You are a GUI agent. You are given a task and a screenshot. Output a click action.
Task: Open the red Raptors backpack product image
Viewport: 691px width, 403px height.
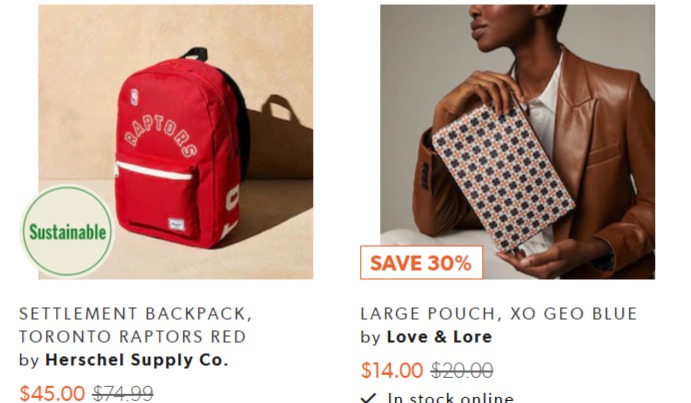pyautogui.click(x=175, y=142)
